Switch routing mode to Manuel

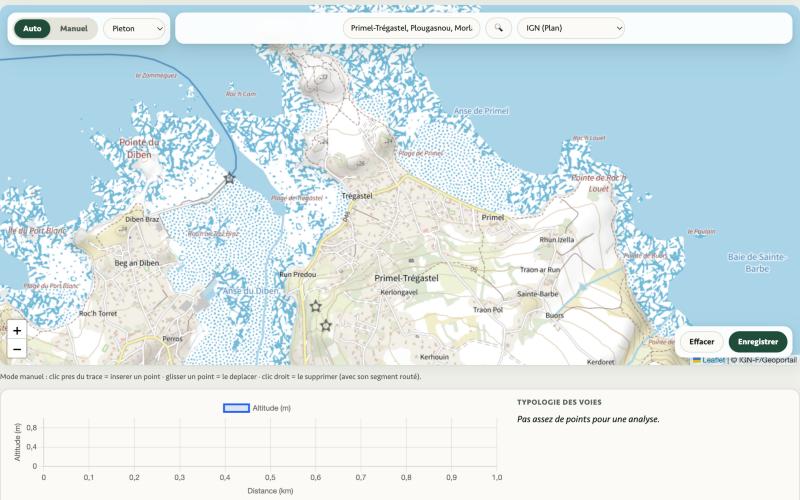tap(74, 29)
